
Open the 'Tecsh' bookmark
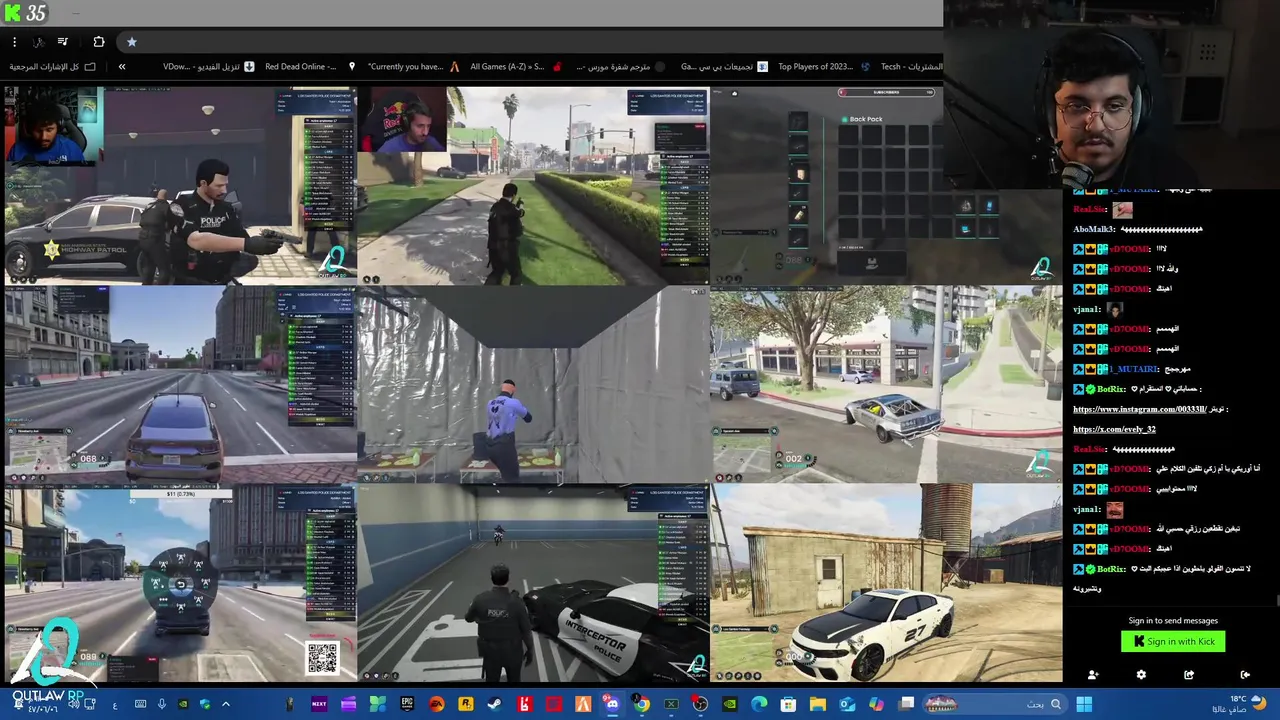[x=911, y=67]
